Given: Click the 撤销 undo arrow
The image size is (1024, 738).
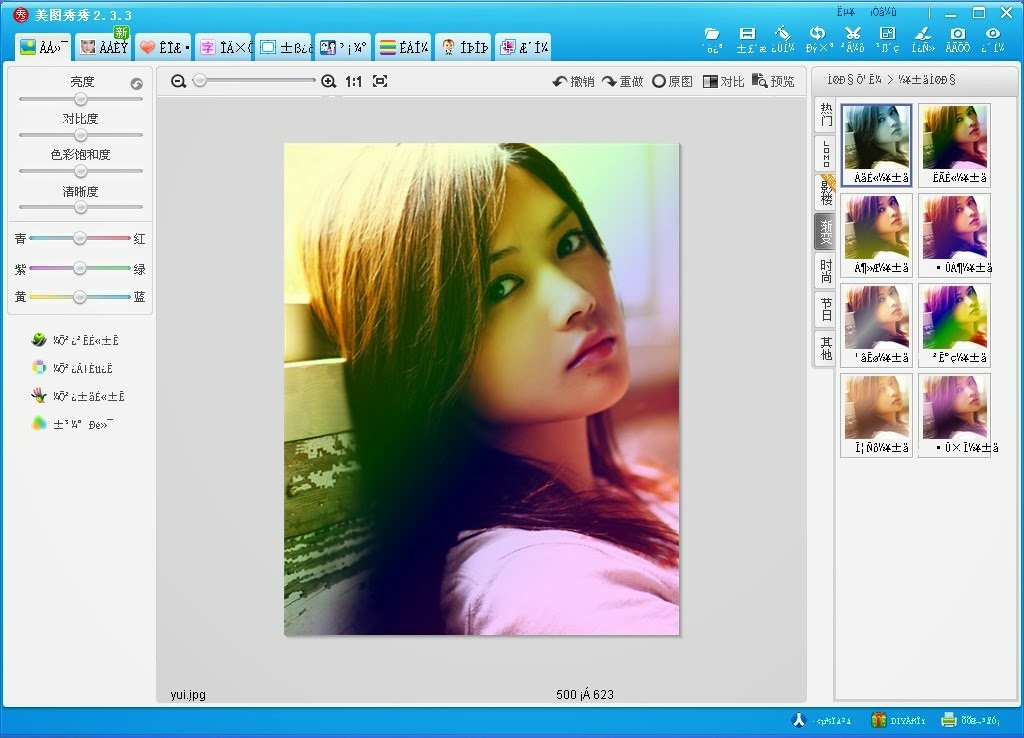Looking at the screenshot, I should tap(573, 81).
